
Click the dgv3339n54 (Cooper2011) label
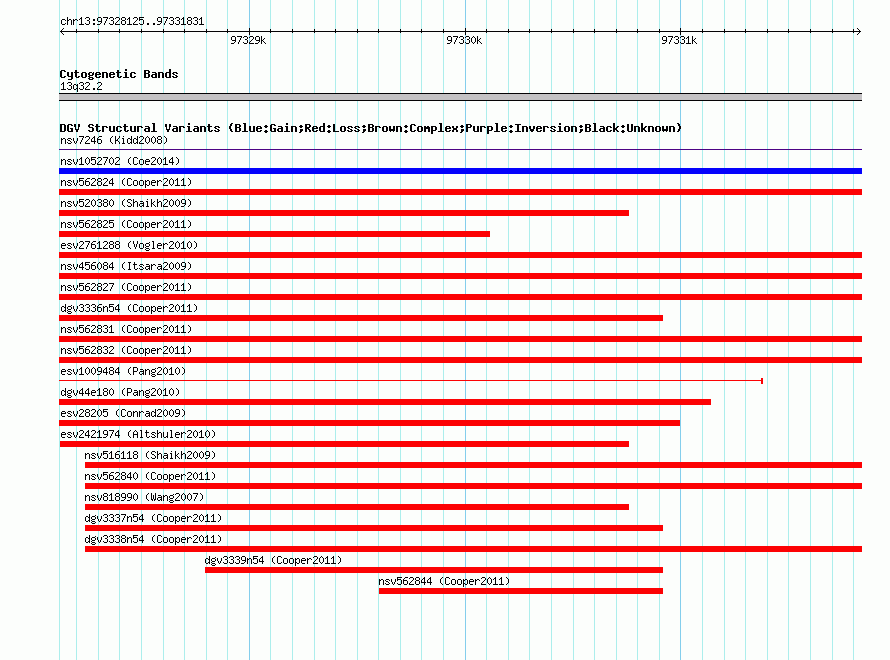coord(274,560)
